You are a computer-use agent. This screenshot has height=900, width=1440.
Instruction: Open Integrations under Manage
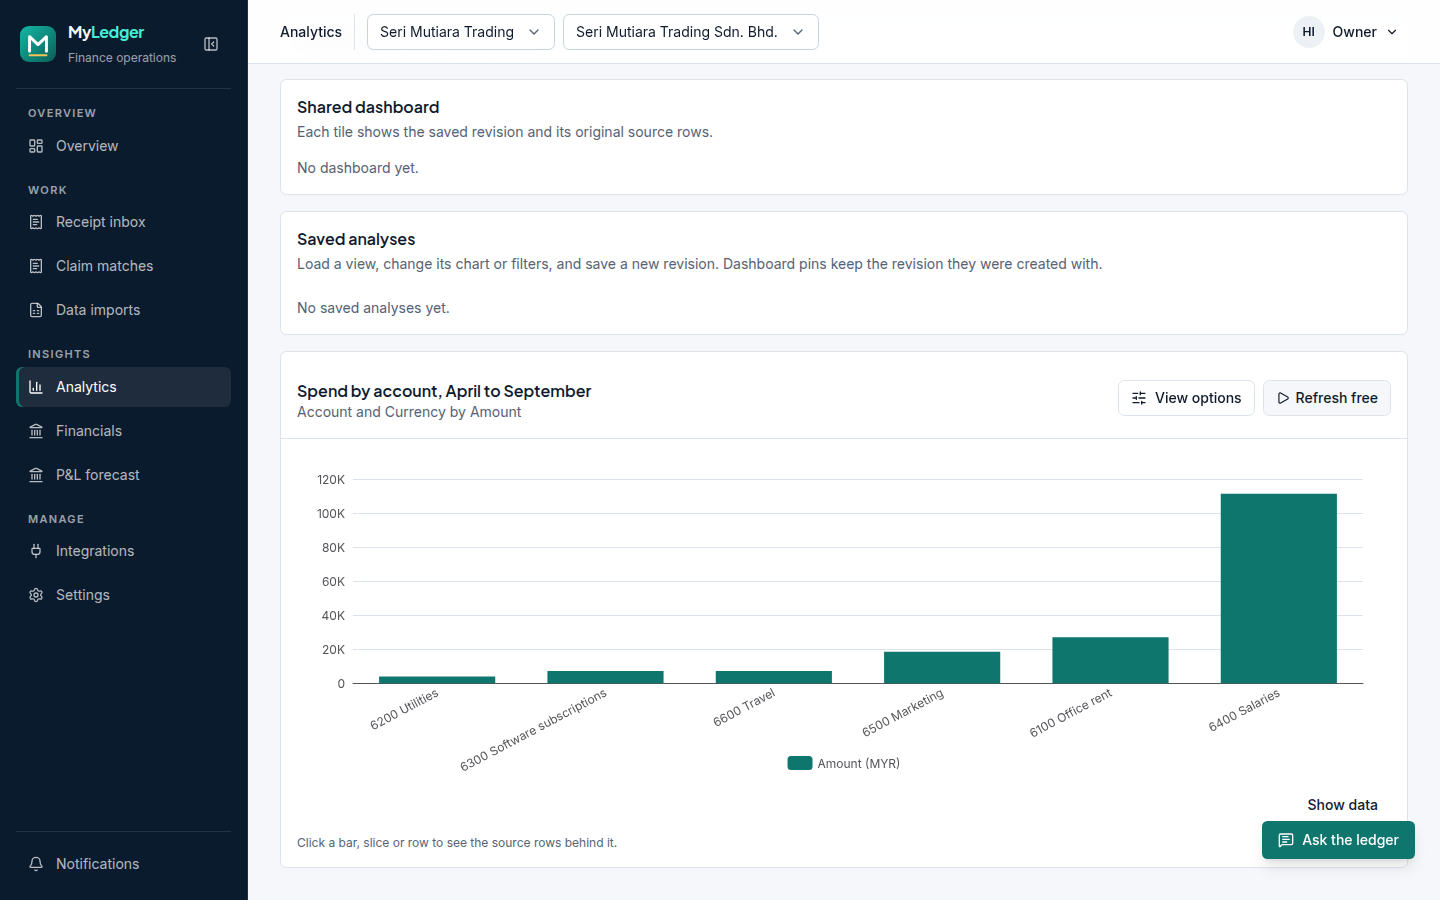[124, 551]
